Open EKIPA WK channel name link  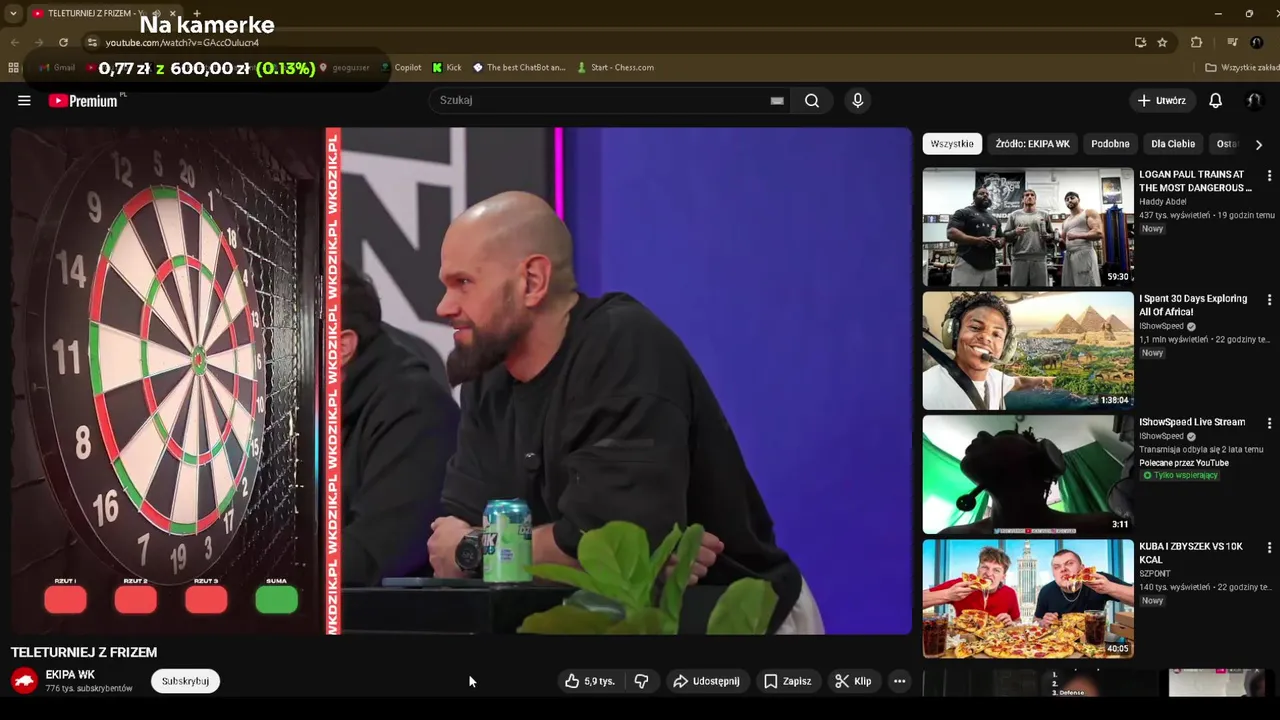pyautogui.click(x=70, y=675)
